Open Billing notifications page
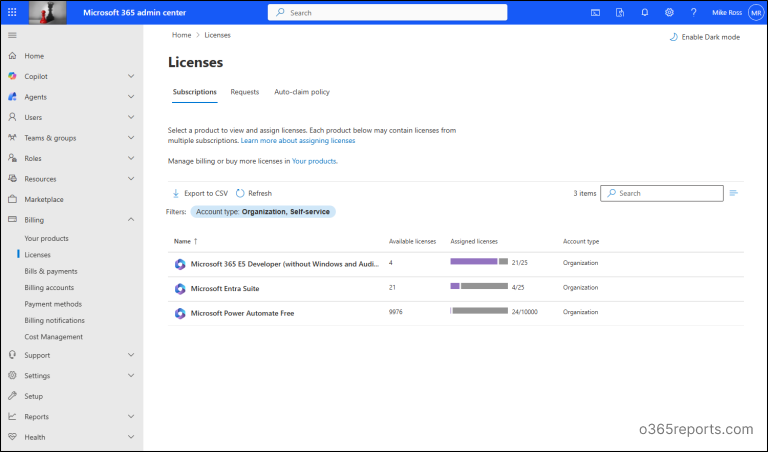 point(54,320)
